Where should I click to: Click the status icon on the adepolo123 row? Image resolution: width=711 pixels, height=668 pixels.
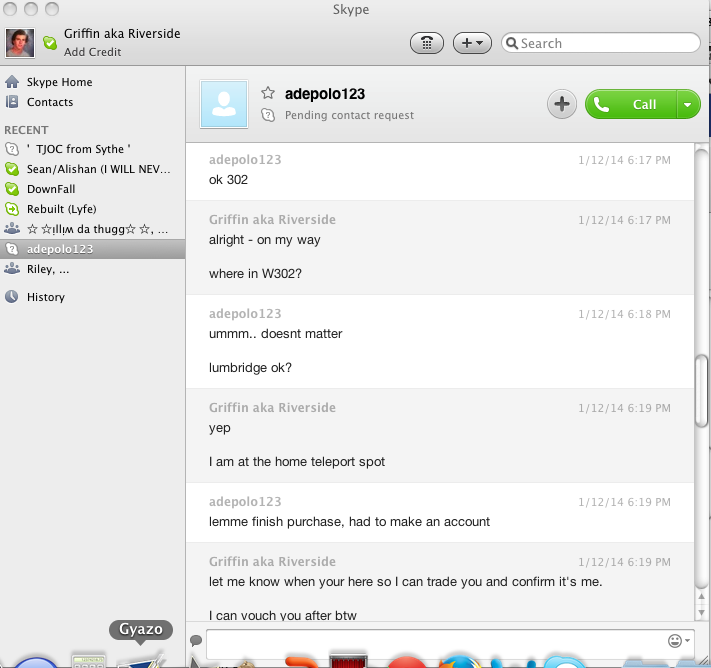[12, 249]
